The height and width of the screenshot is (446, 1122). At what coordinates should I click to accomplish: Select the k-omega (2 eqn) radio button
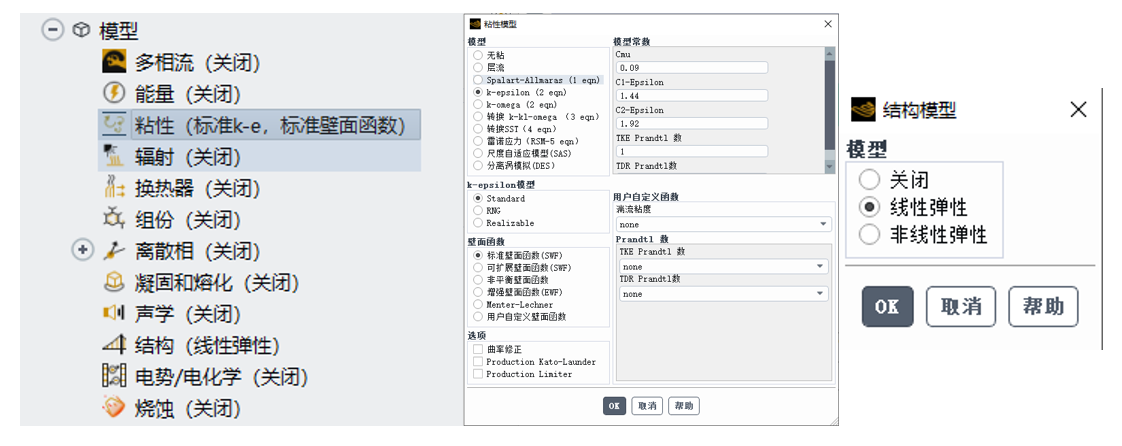tap(478, 104)
